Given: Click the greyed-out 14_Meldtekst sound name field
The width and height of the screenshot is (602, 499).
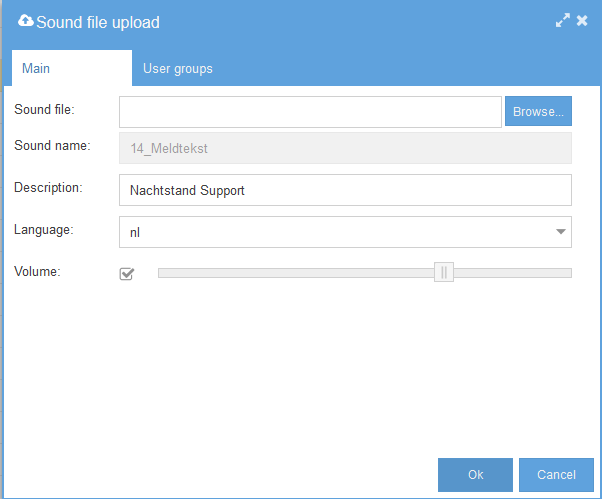Looking at the screenshot, I should coord(345,148).
